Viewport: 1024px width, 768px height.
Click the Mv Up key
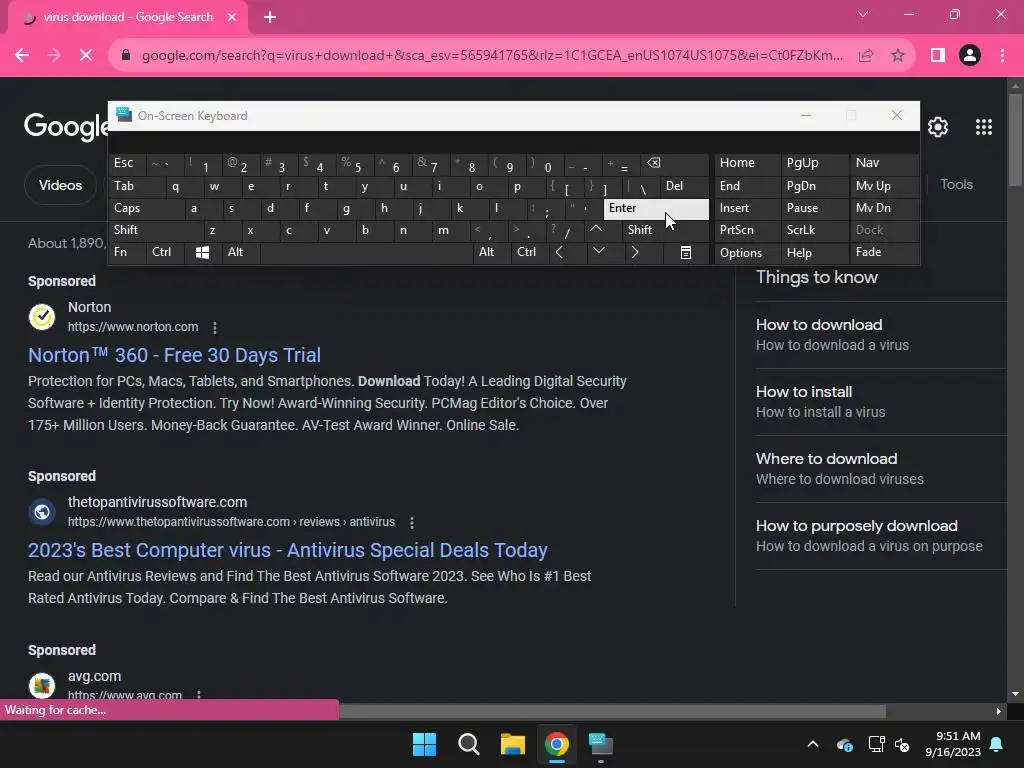click(884, 186)
